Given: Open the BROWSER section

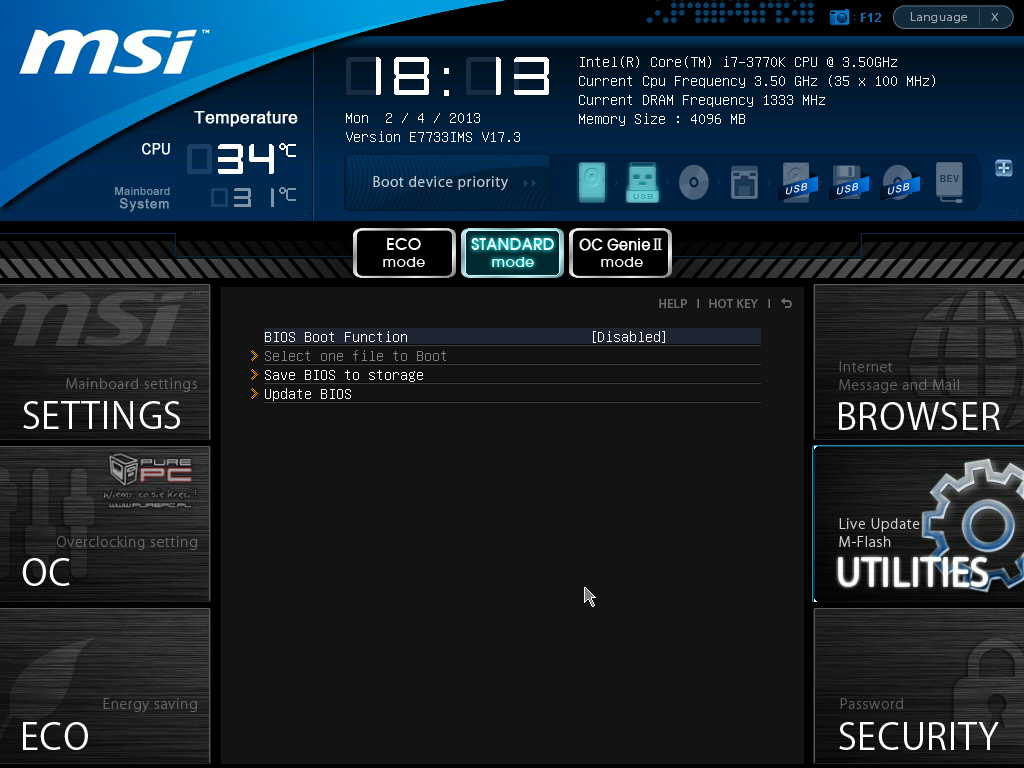Looking at the screenshot, I should [919, 362].
